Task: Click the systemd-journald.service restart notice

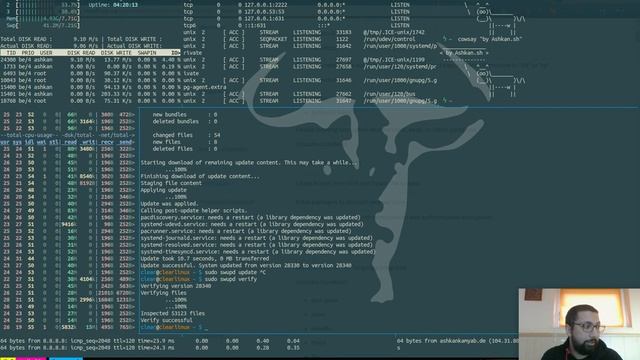Action: click(257, 238)
